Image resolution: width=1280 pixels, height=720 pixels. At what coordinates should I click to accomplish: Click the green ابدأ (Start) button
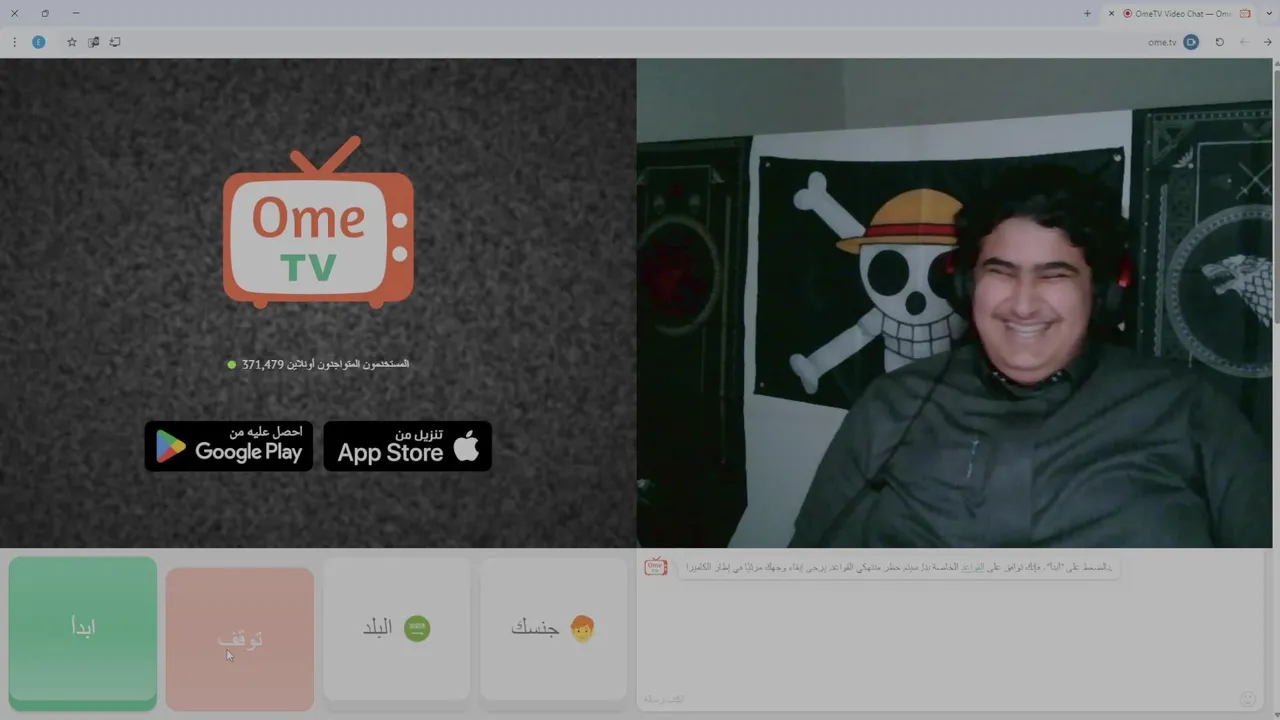point(83,633)
